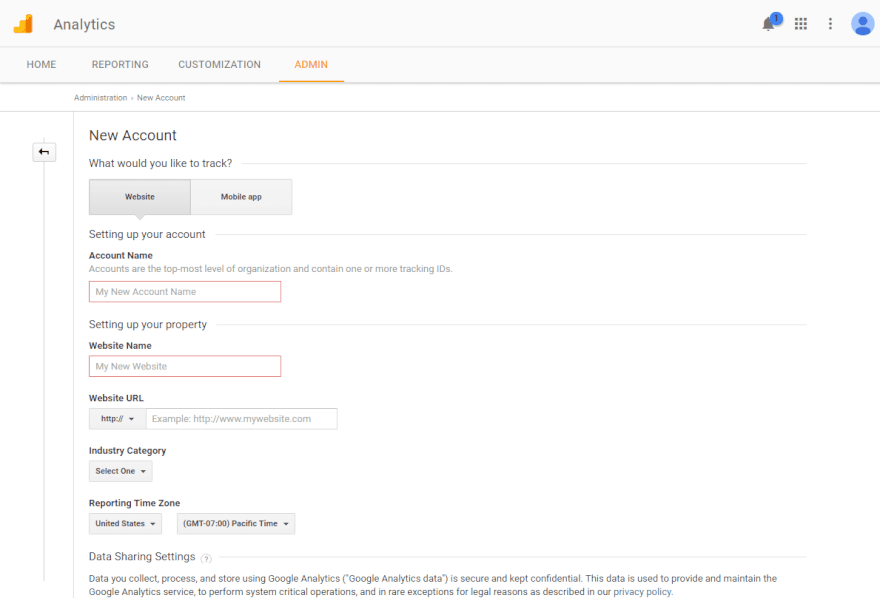Open the three-dot more options menu
This screenshot has height=598, width=880.
point(830,24)
